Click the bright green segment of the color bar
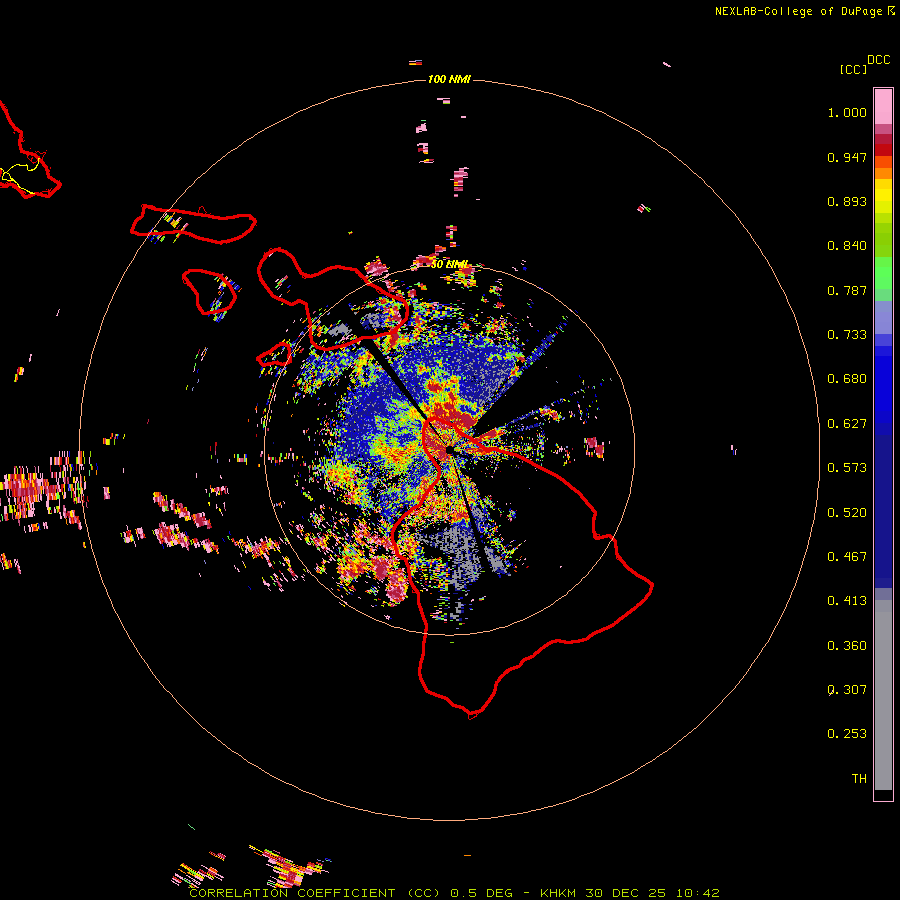 coord(883,273)
